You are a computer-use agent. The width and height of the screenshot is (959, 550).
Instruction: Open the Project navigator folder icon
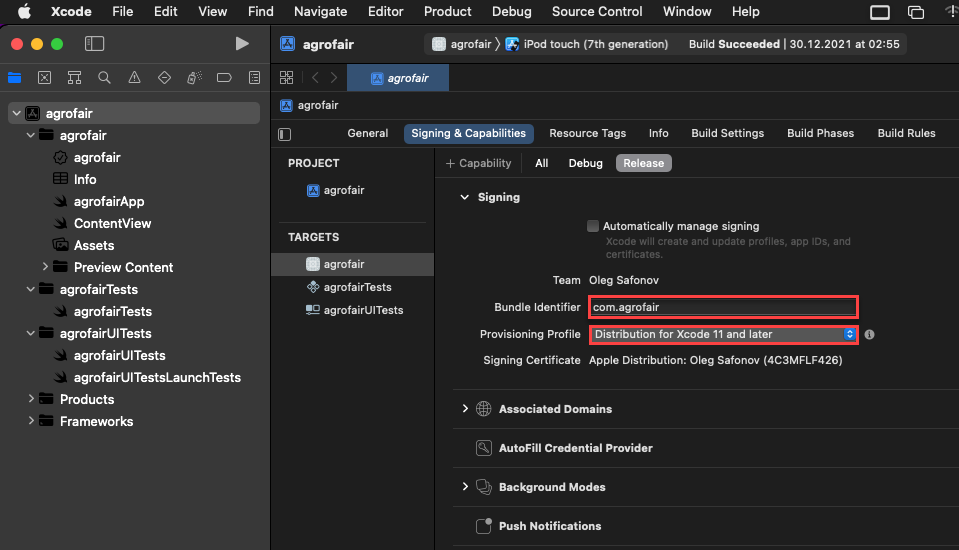pyautogui.click(x=15, y=78)
